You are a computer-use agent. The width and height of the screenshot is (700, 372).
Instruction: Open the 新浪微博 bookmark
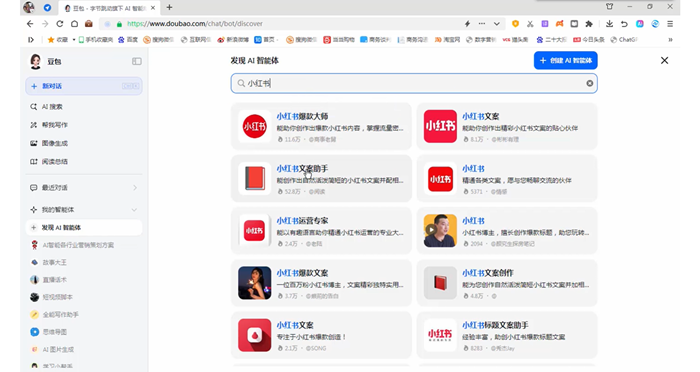point(233,40)
